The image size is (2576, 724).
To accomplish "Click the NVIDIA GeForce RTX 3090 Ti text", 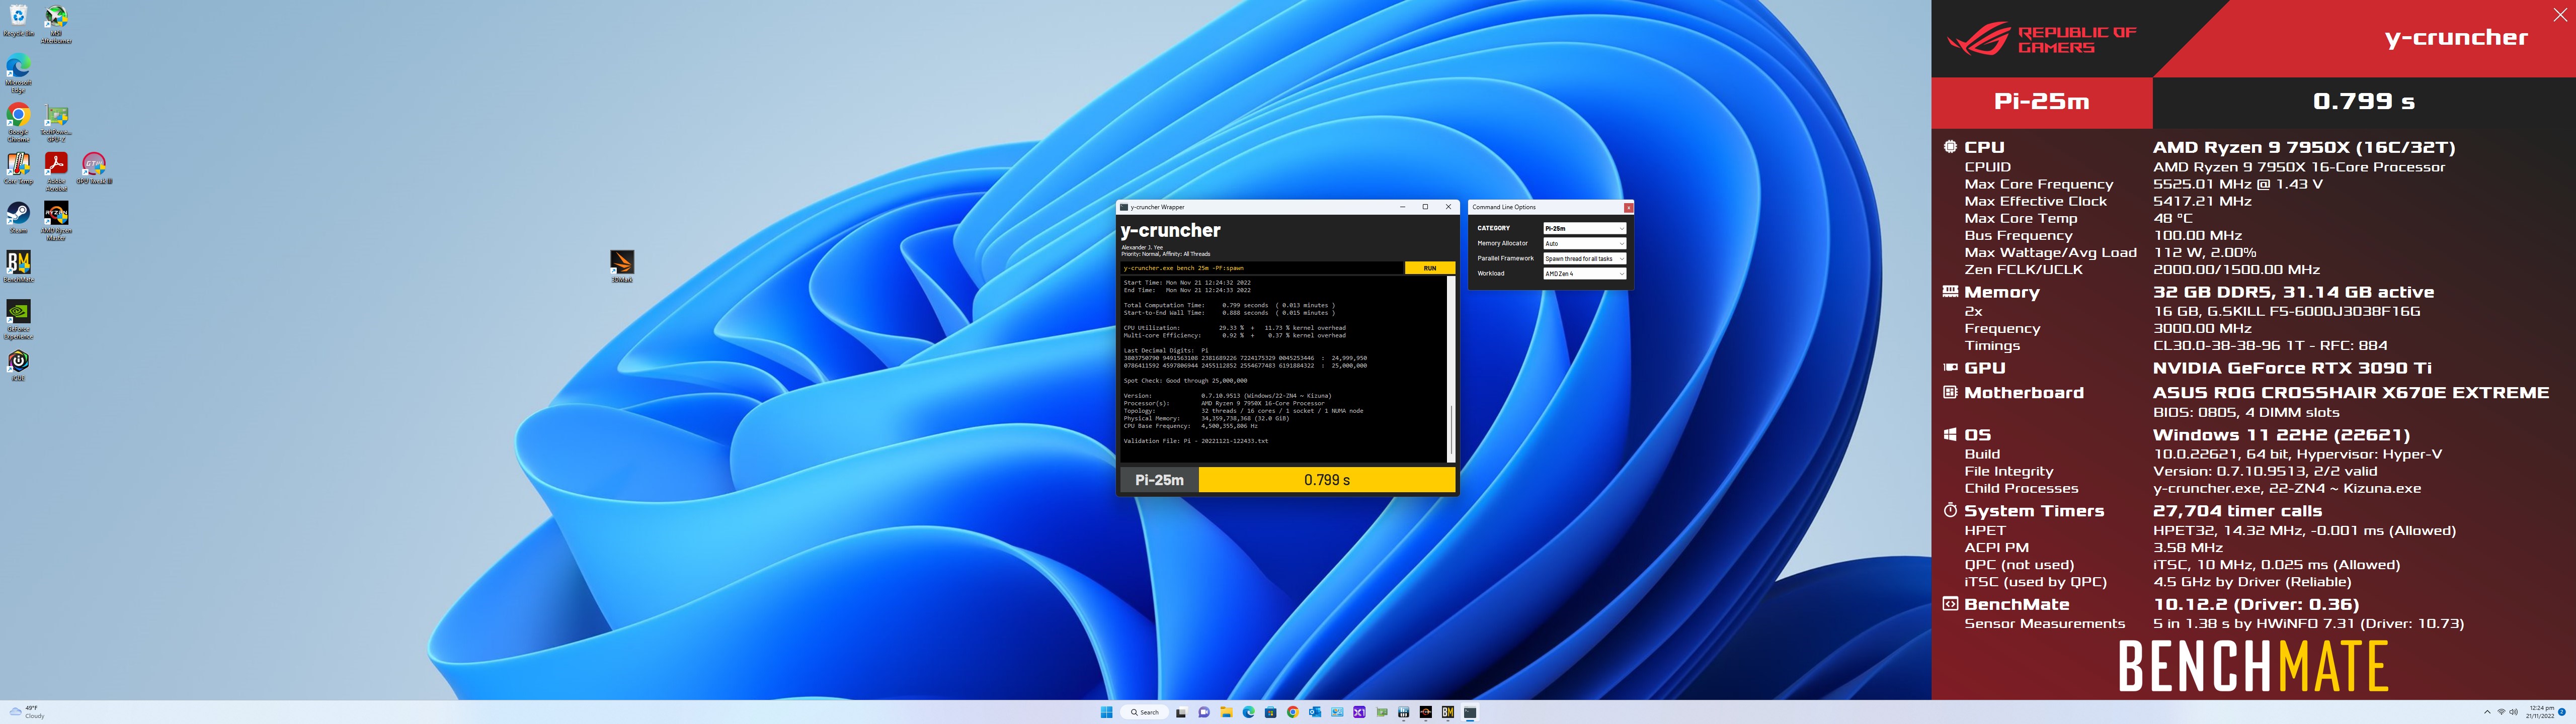I will click(2292, 368).
